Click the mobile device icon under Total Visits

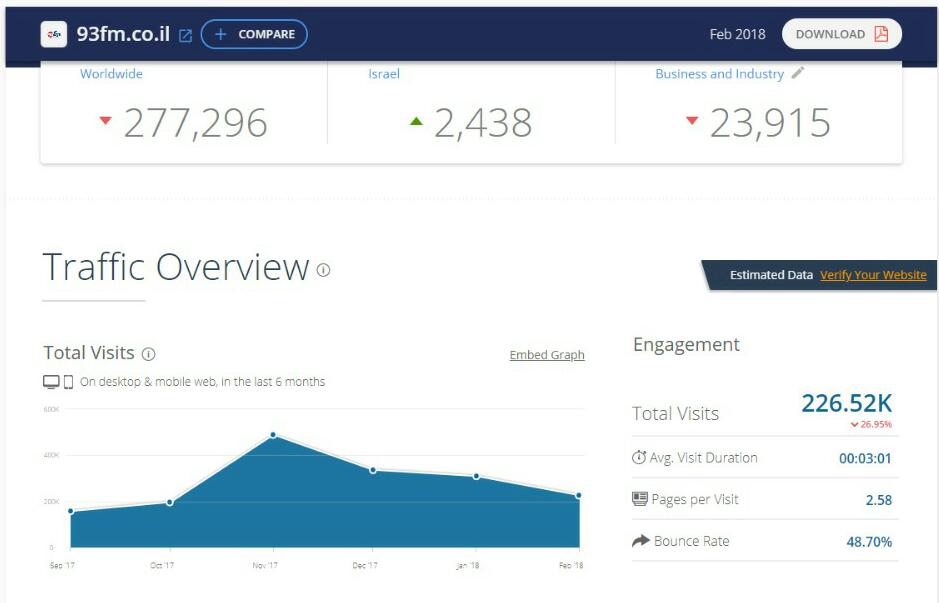pyautogui.click(x=68, y=382)
